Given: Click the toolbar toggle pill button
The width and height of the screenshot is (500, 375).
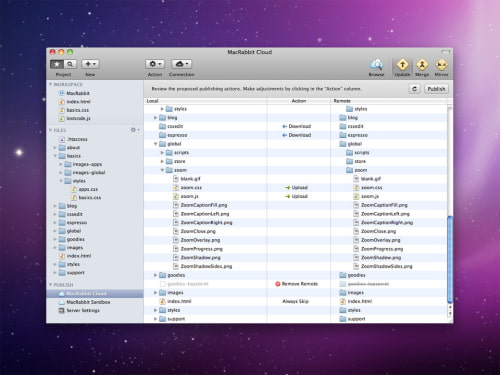Looking at the screenshot, I should [445, 52].
